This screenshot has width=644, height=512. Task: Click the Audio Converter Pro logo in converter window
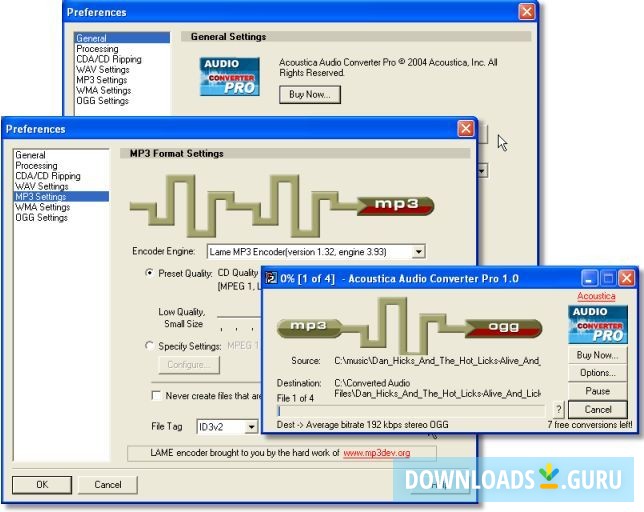pos(598,324)
